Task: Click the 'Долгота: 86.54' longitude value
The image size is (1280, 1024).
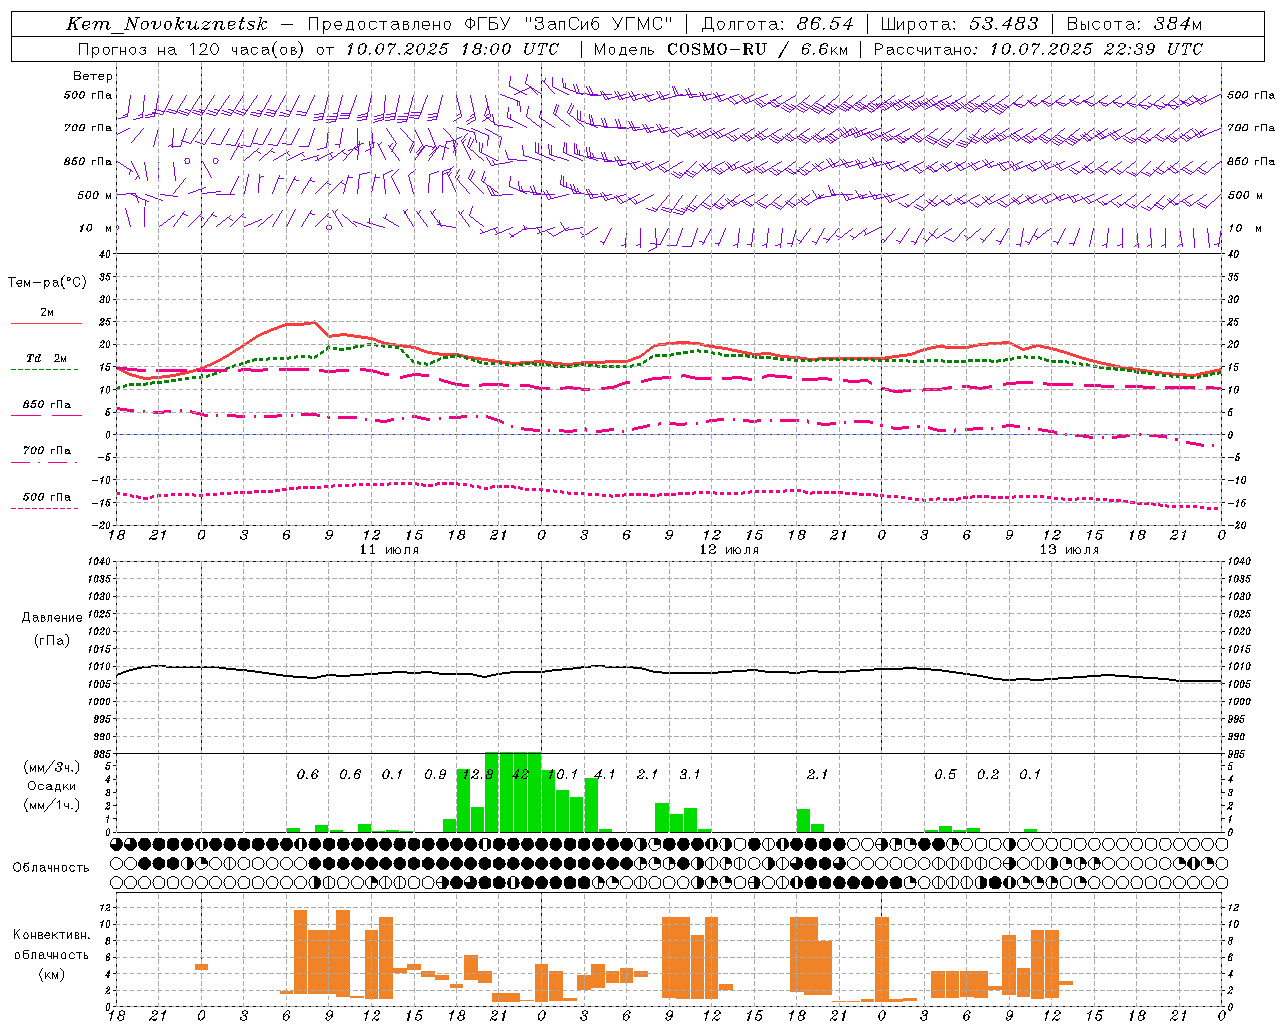Action: pyautogui.click(x=778, y=24)
